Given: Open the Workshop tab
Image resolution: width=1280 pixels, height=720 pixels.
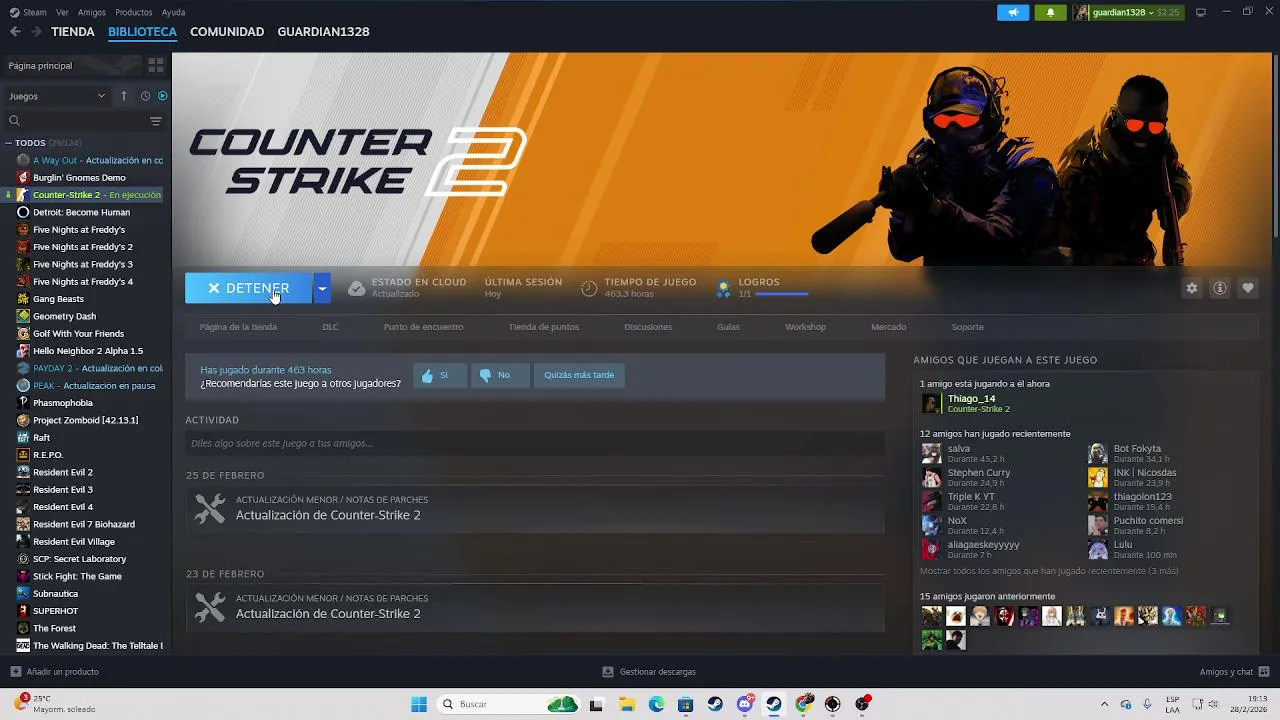Looking at the screenshot, I should click(x=805, y=327).
